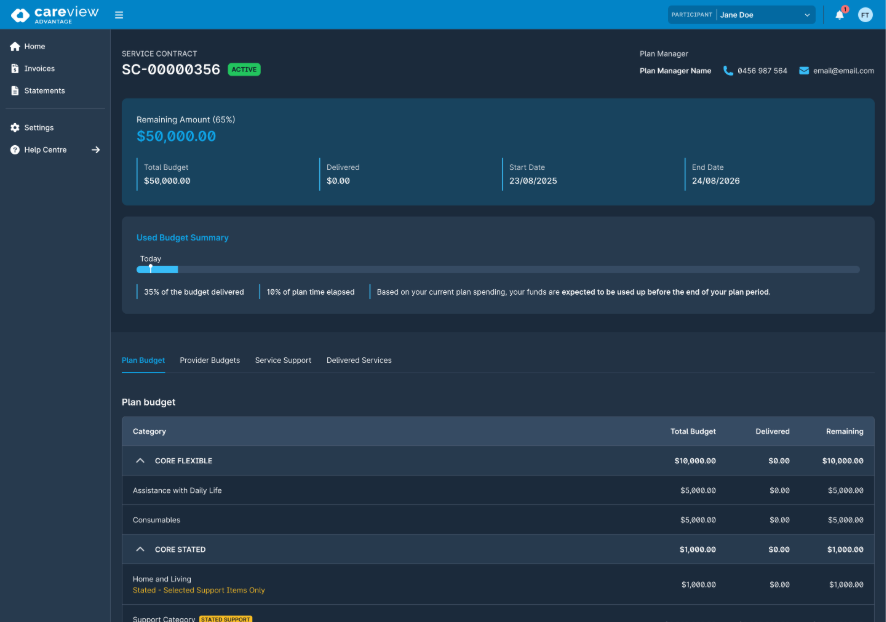Select the Assistance with Daily Life row

click(x=177, y=491)
